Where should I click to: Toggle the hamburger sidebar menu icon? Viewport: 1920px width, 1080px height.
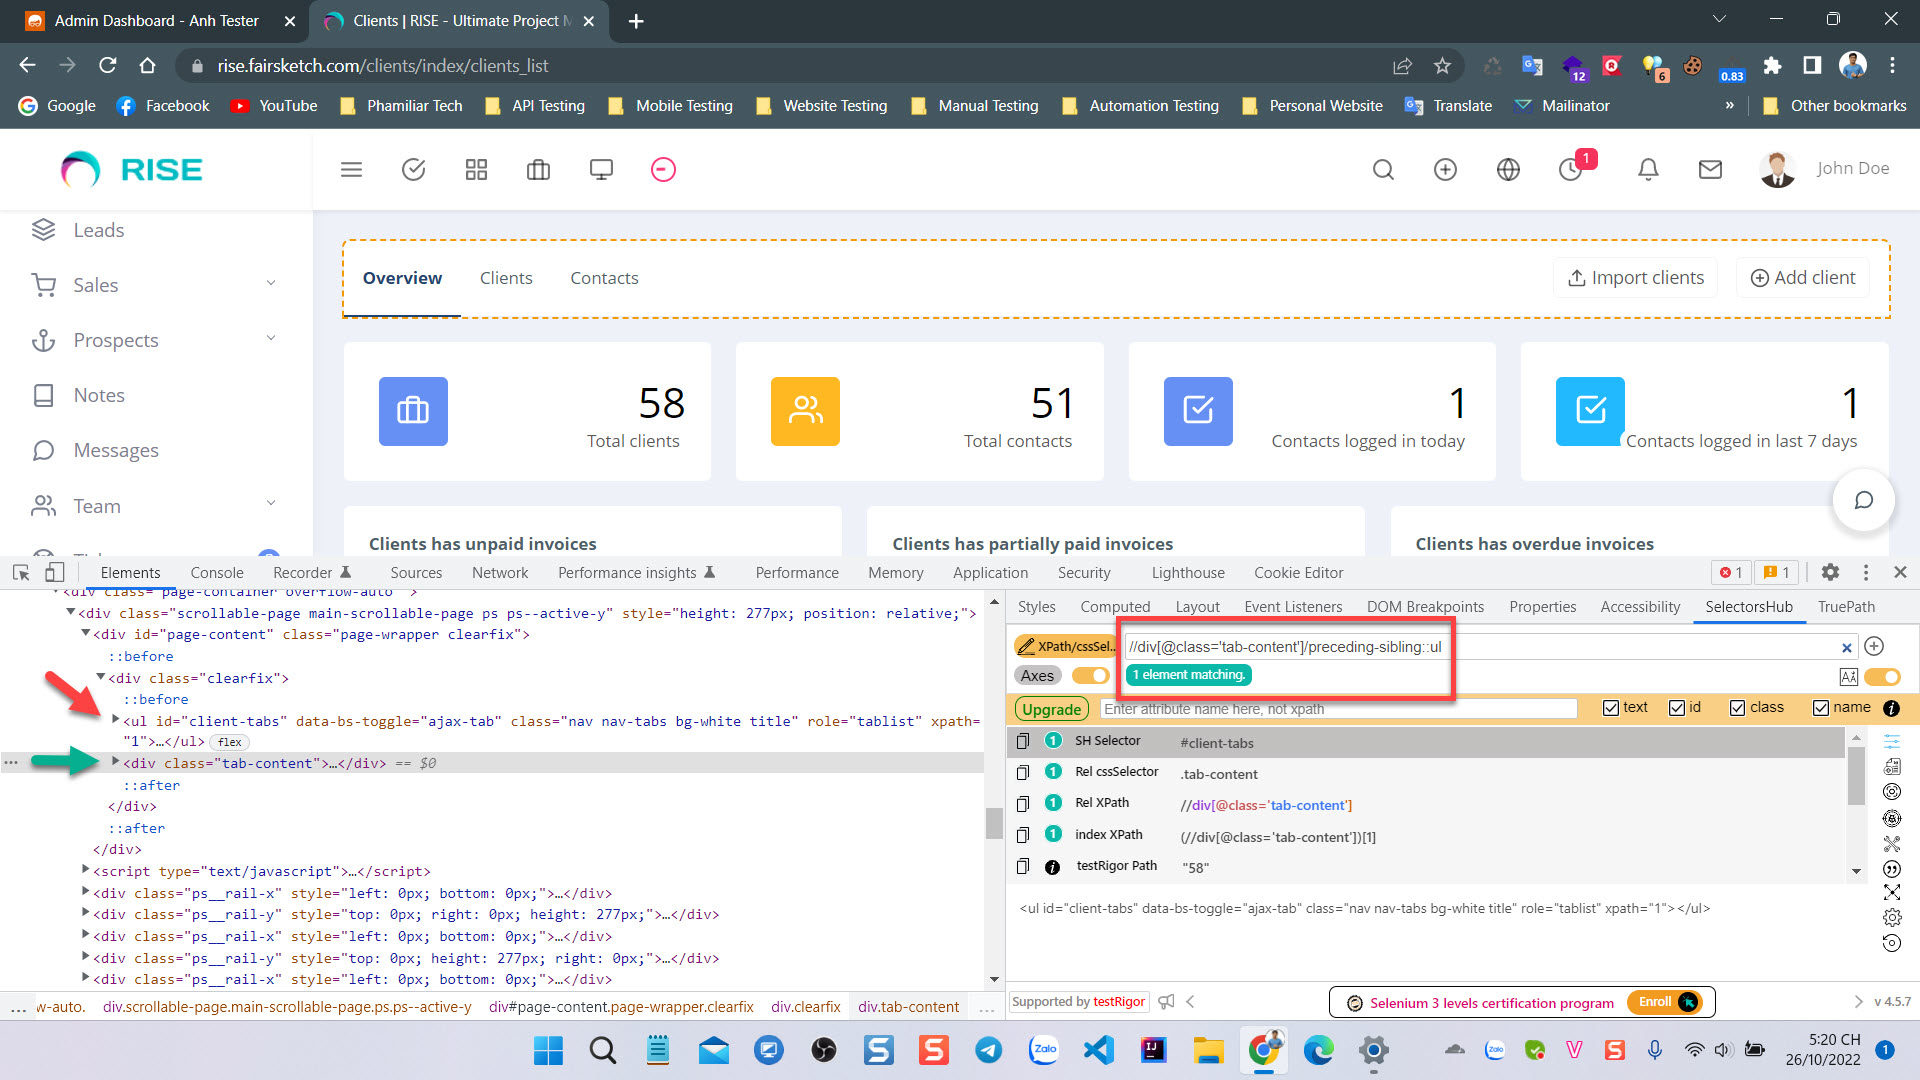pyautogui.click(x=351, y=170)
